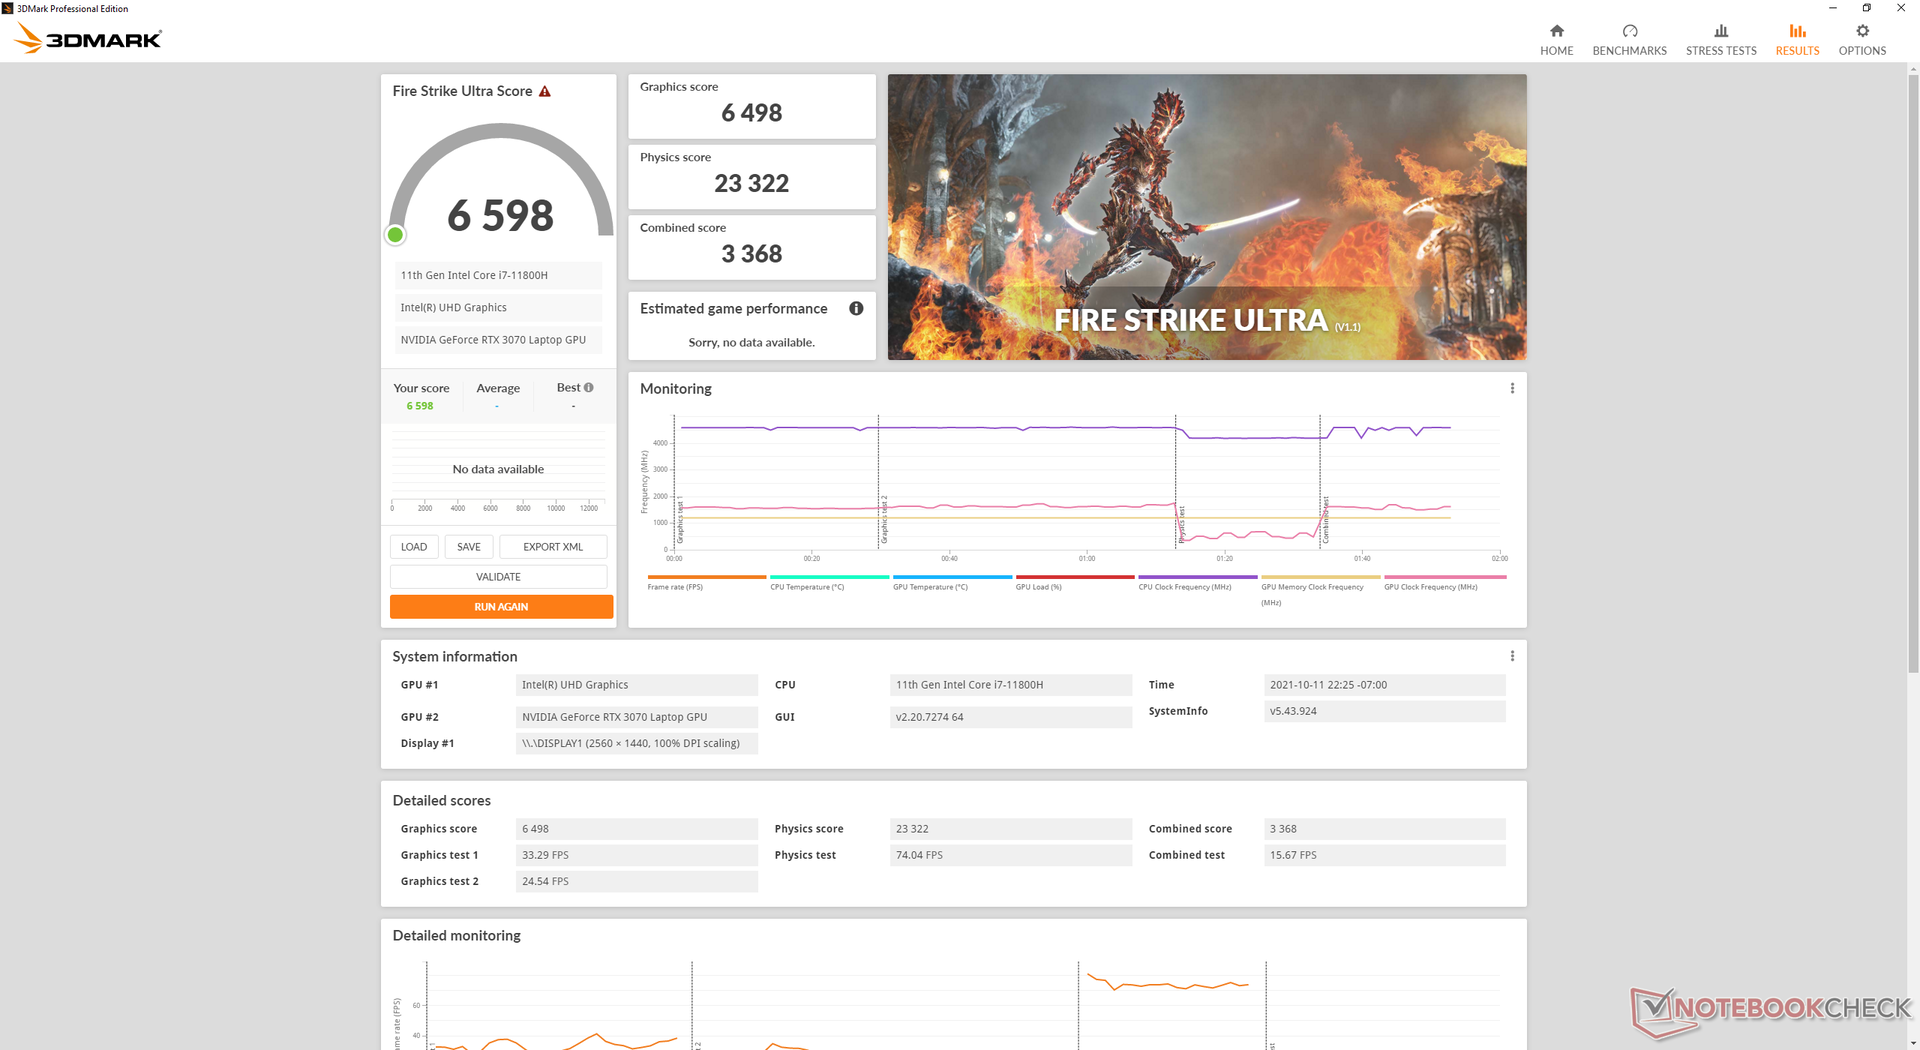Open the System information three-dot menu

coord(1512,656)
